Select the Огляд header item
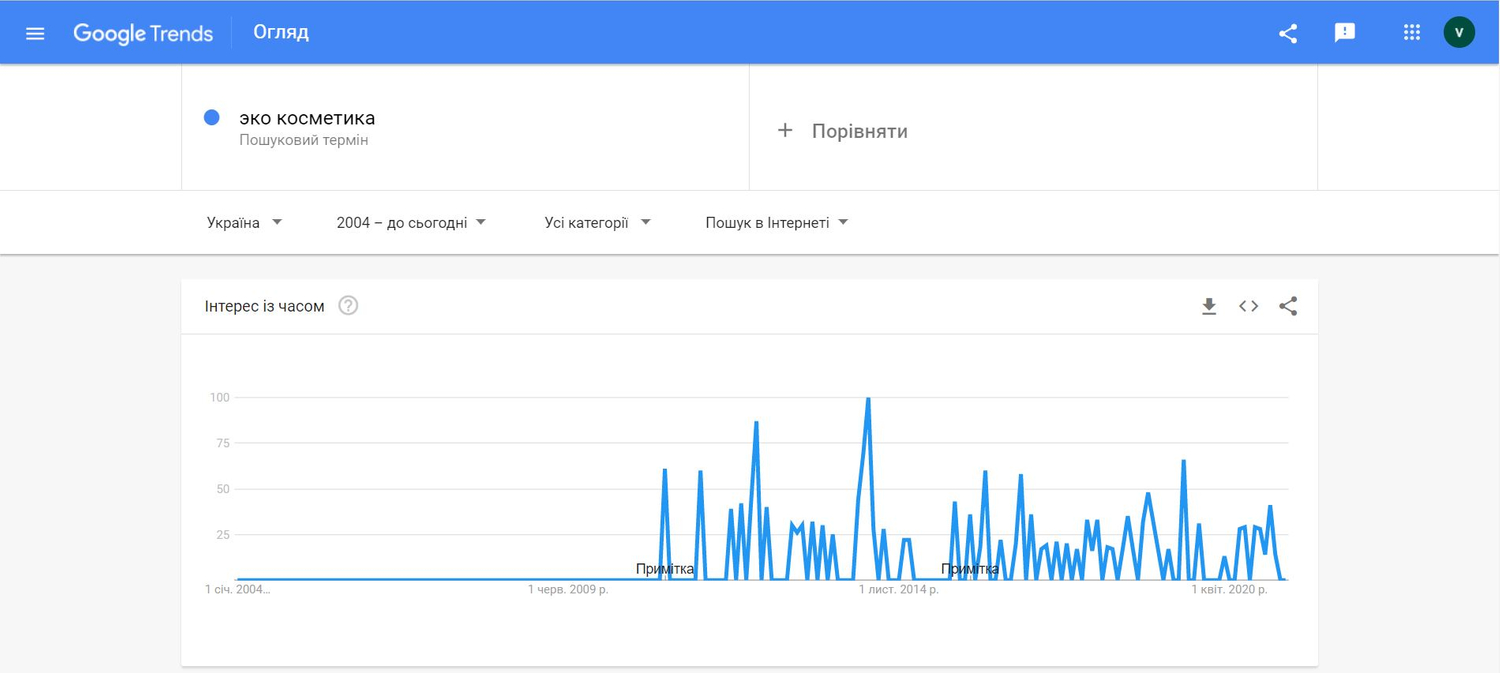 (281, 33)
